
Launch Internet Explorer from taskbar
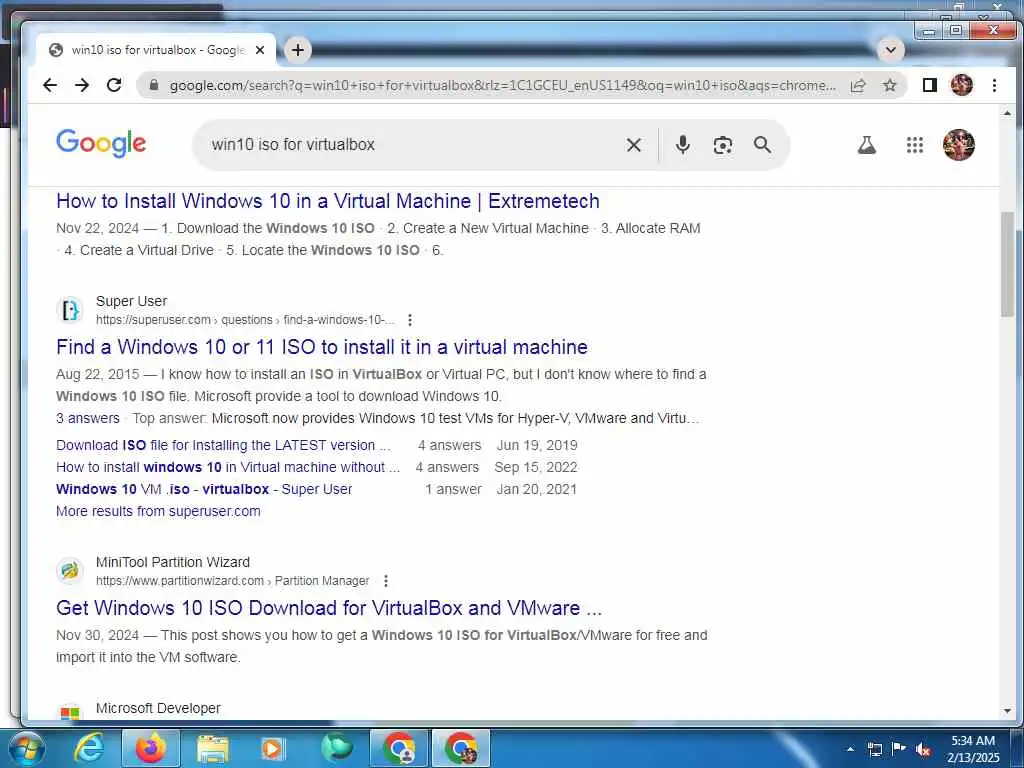(88, 748)
